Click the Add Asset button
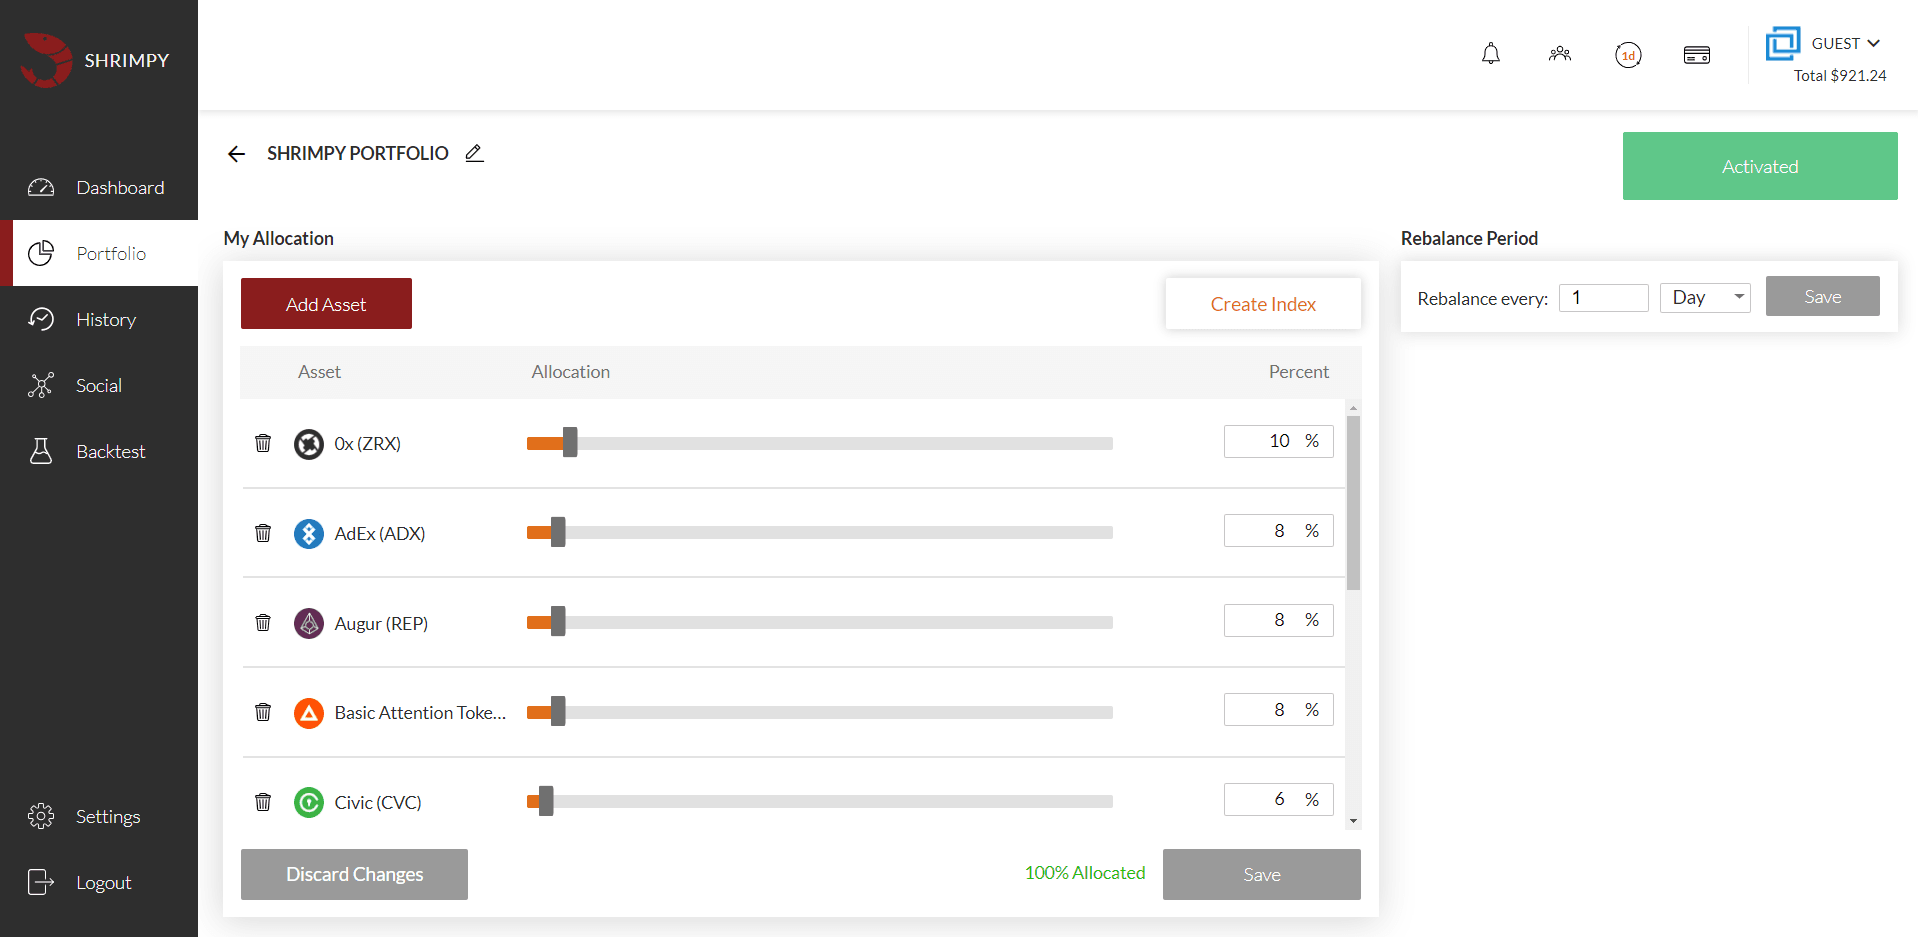1918x937 pixels. click(x=326, y=304)
